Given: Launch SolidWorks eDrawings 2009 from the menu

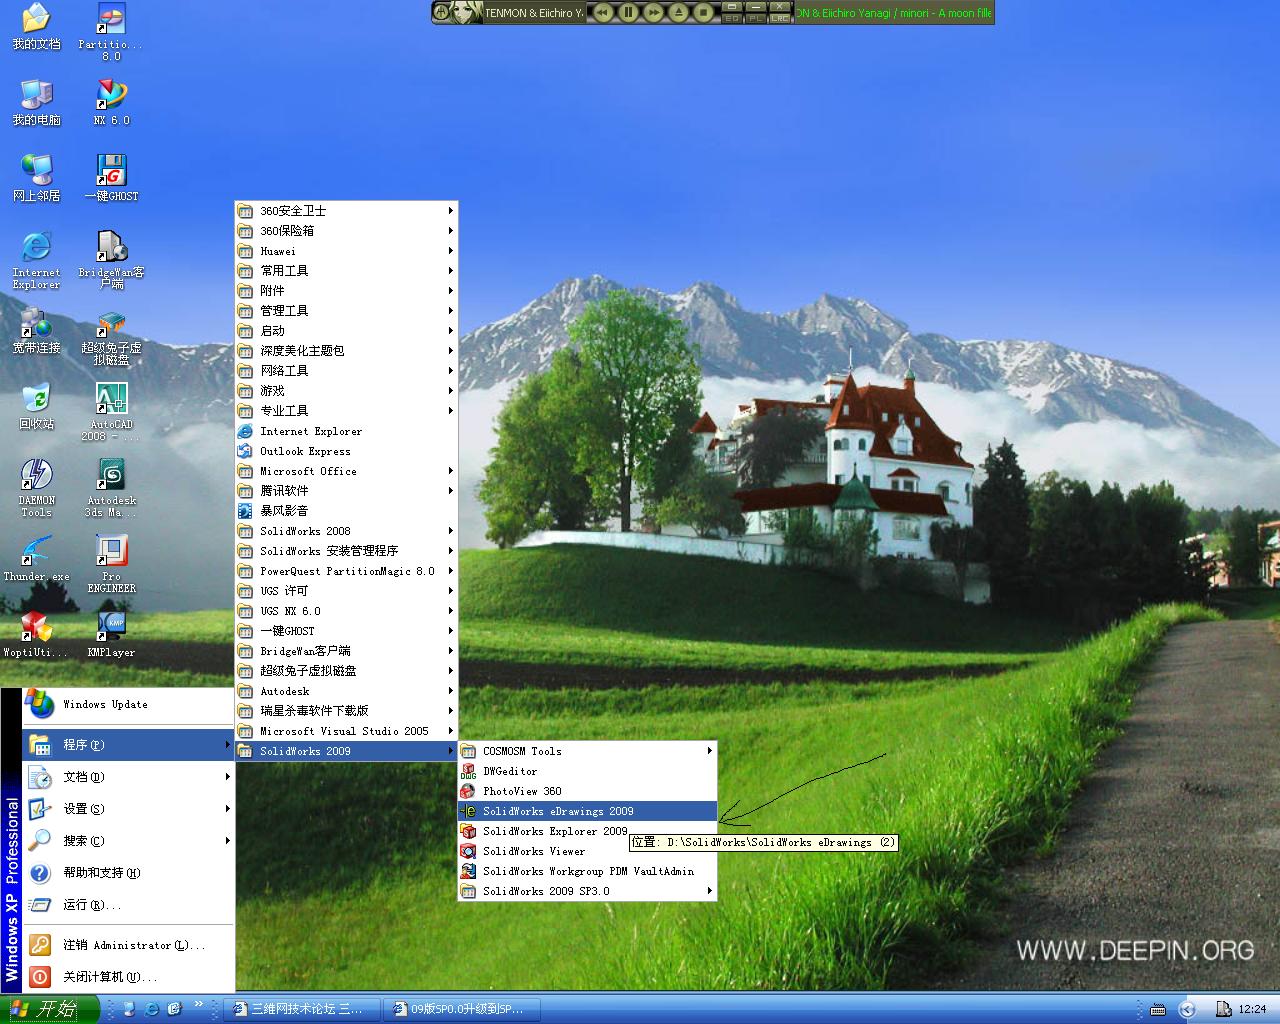Looking at the screenshot, I should [x=588, y=811].
